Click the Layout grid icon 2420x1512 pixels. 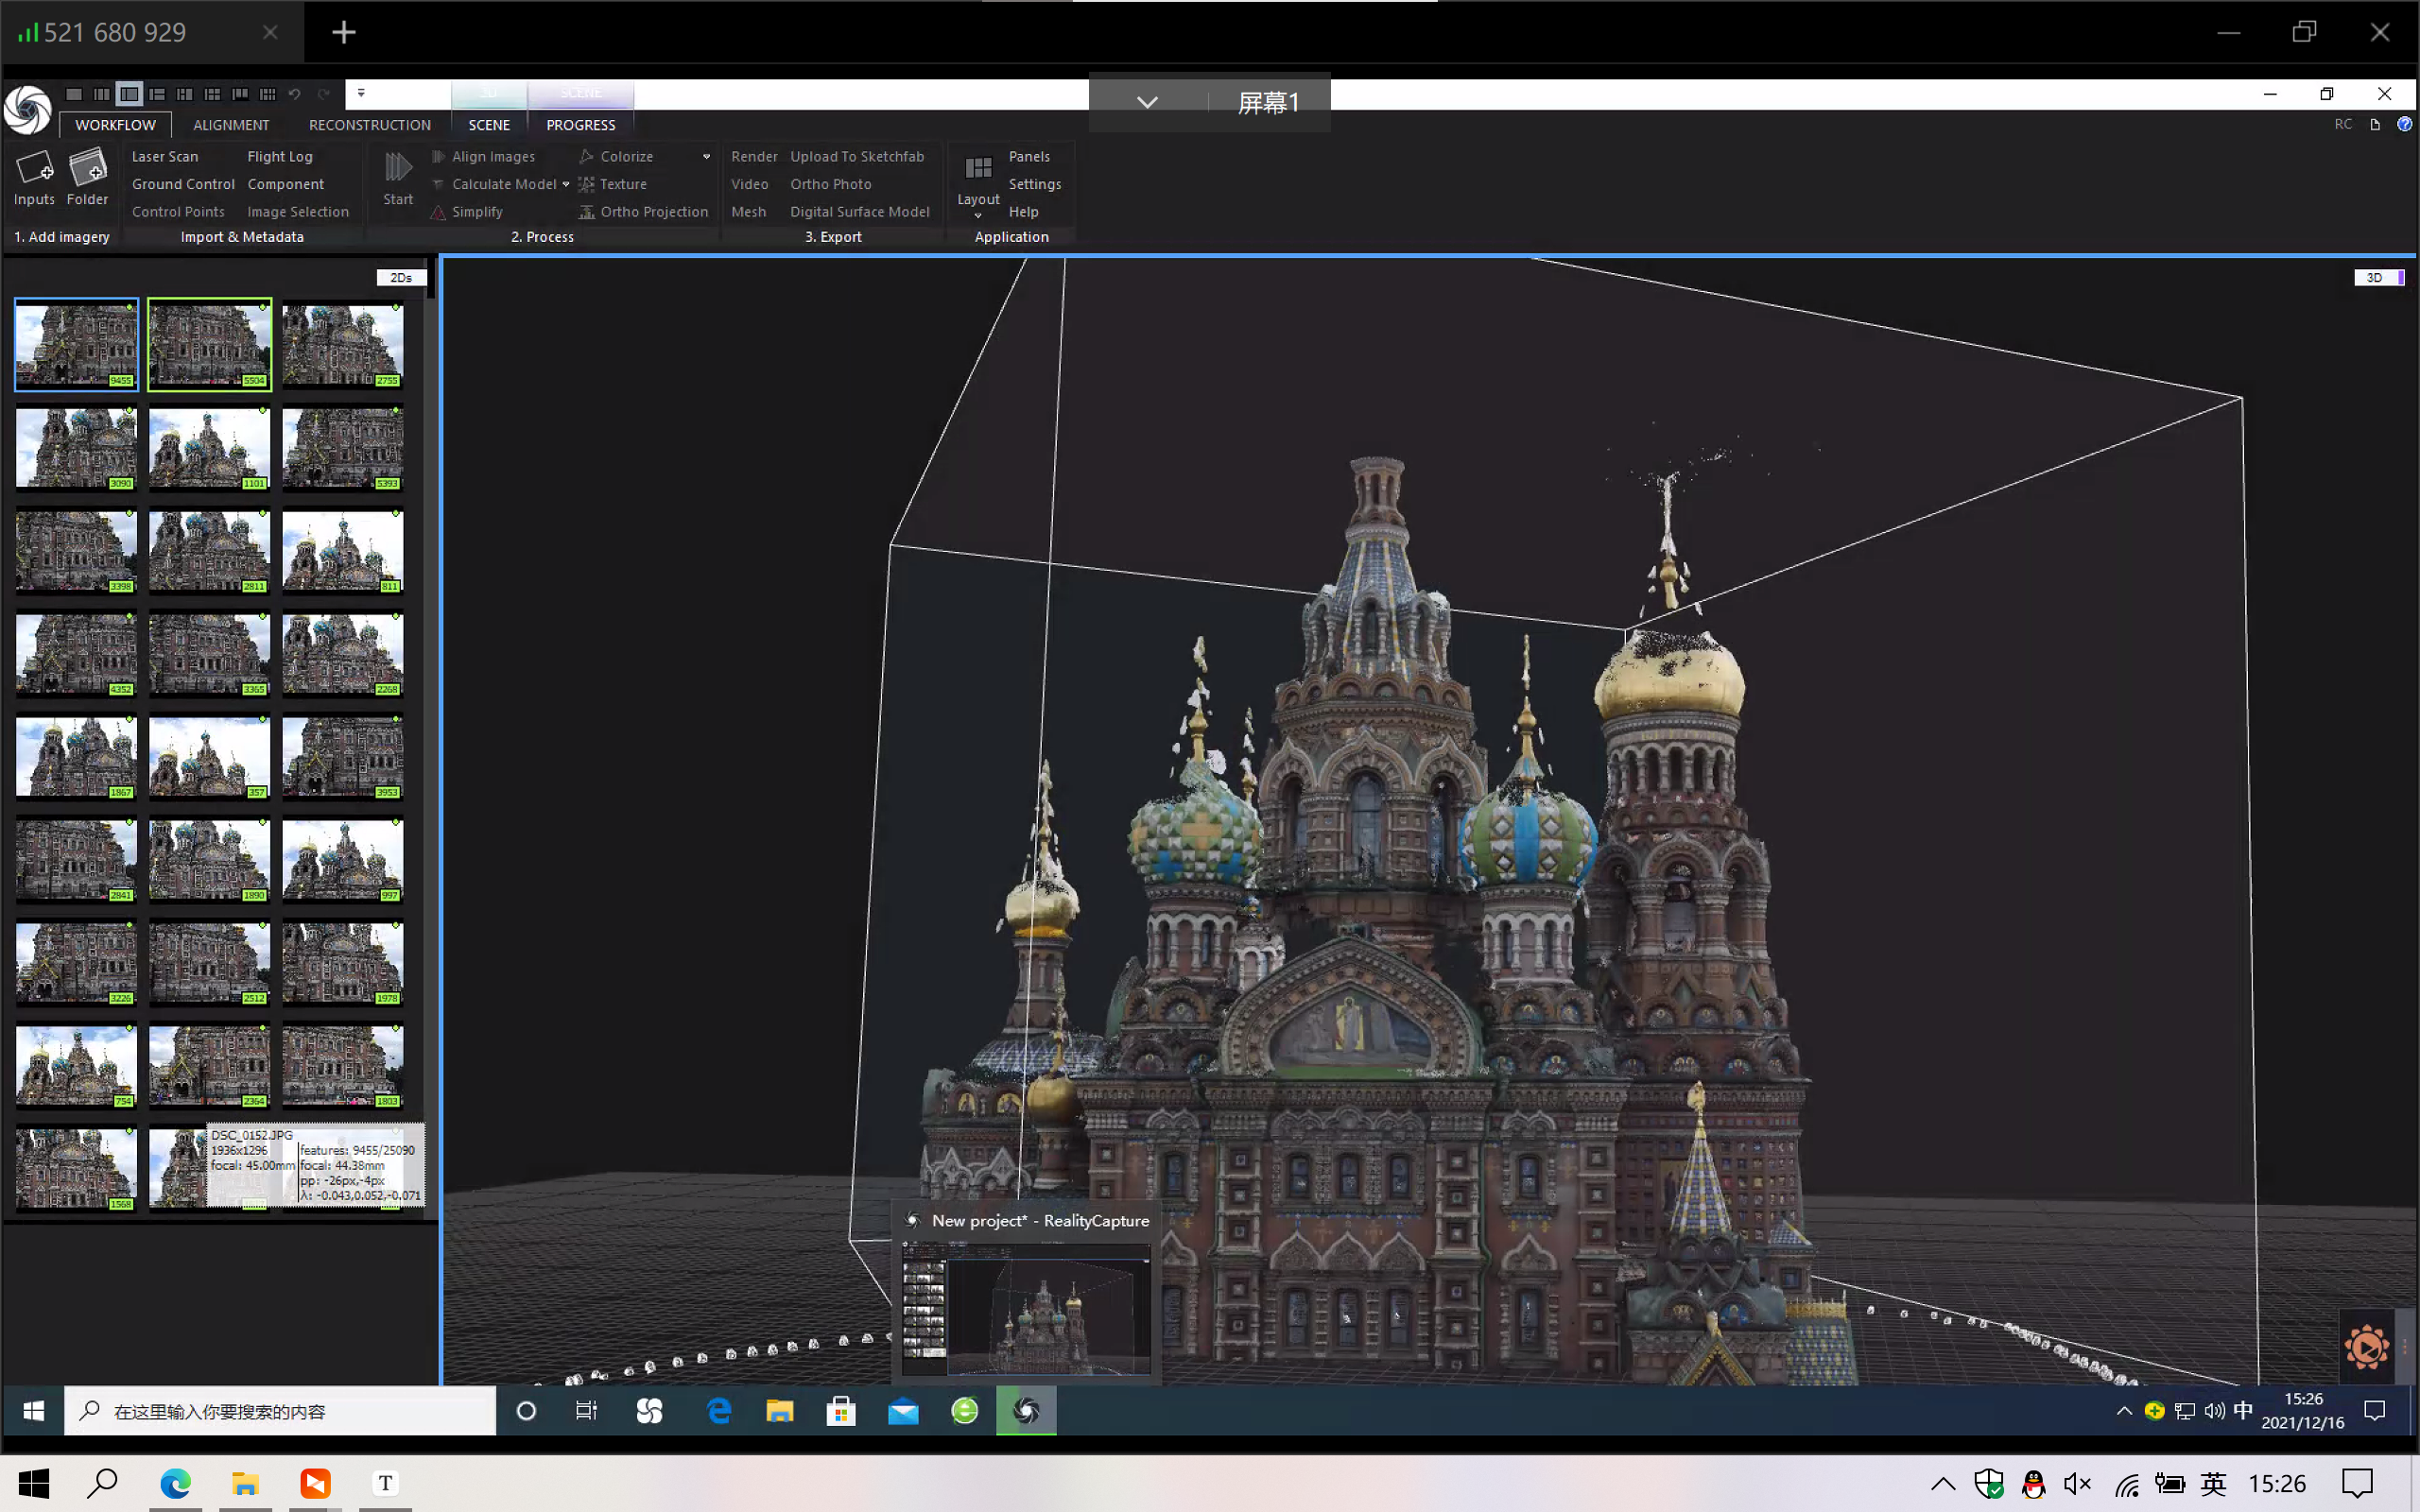tap(978, 167)
